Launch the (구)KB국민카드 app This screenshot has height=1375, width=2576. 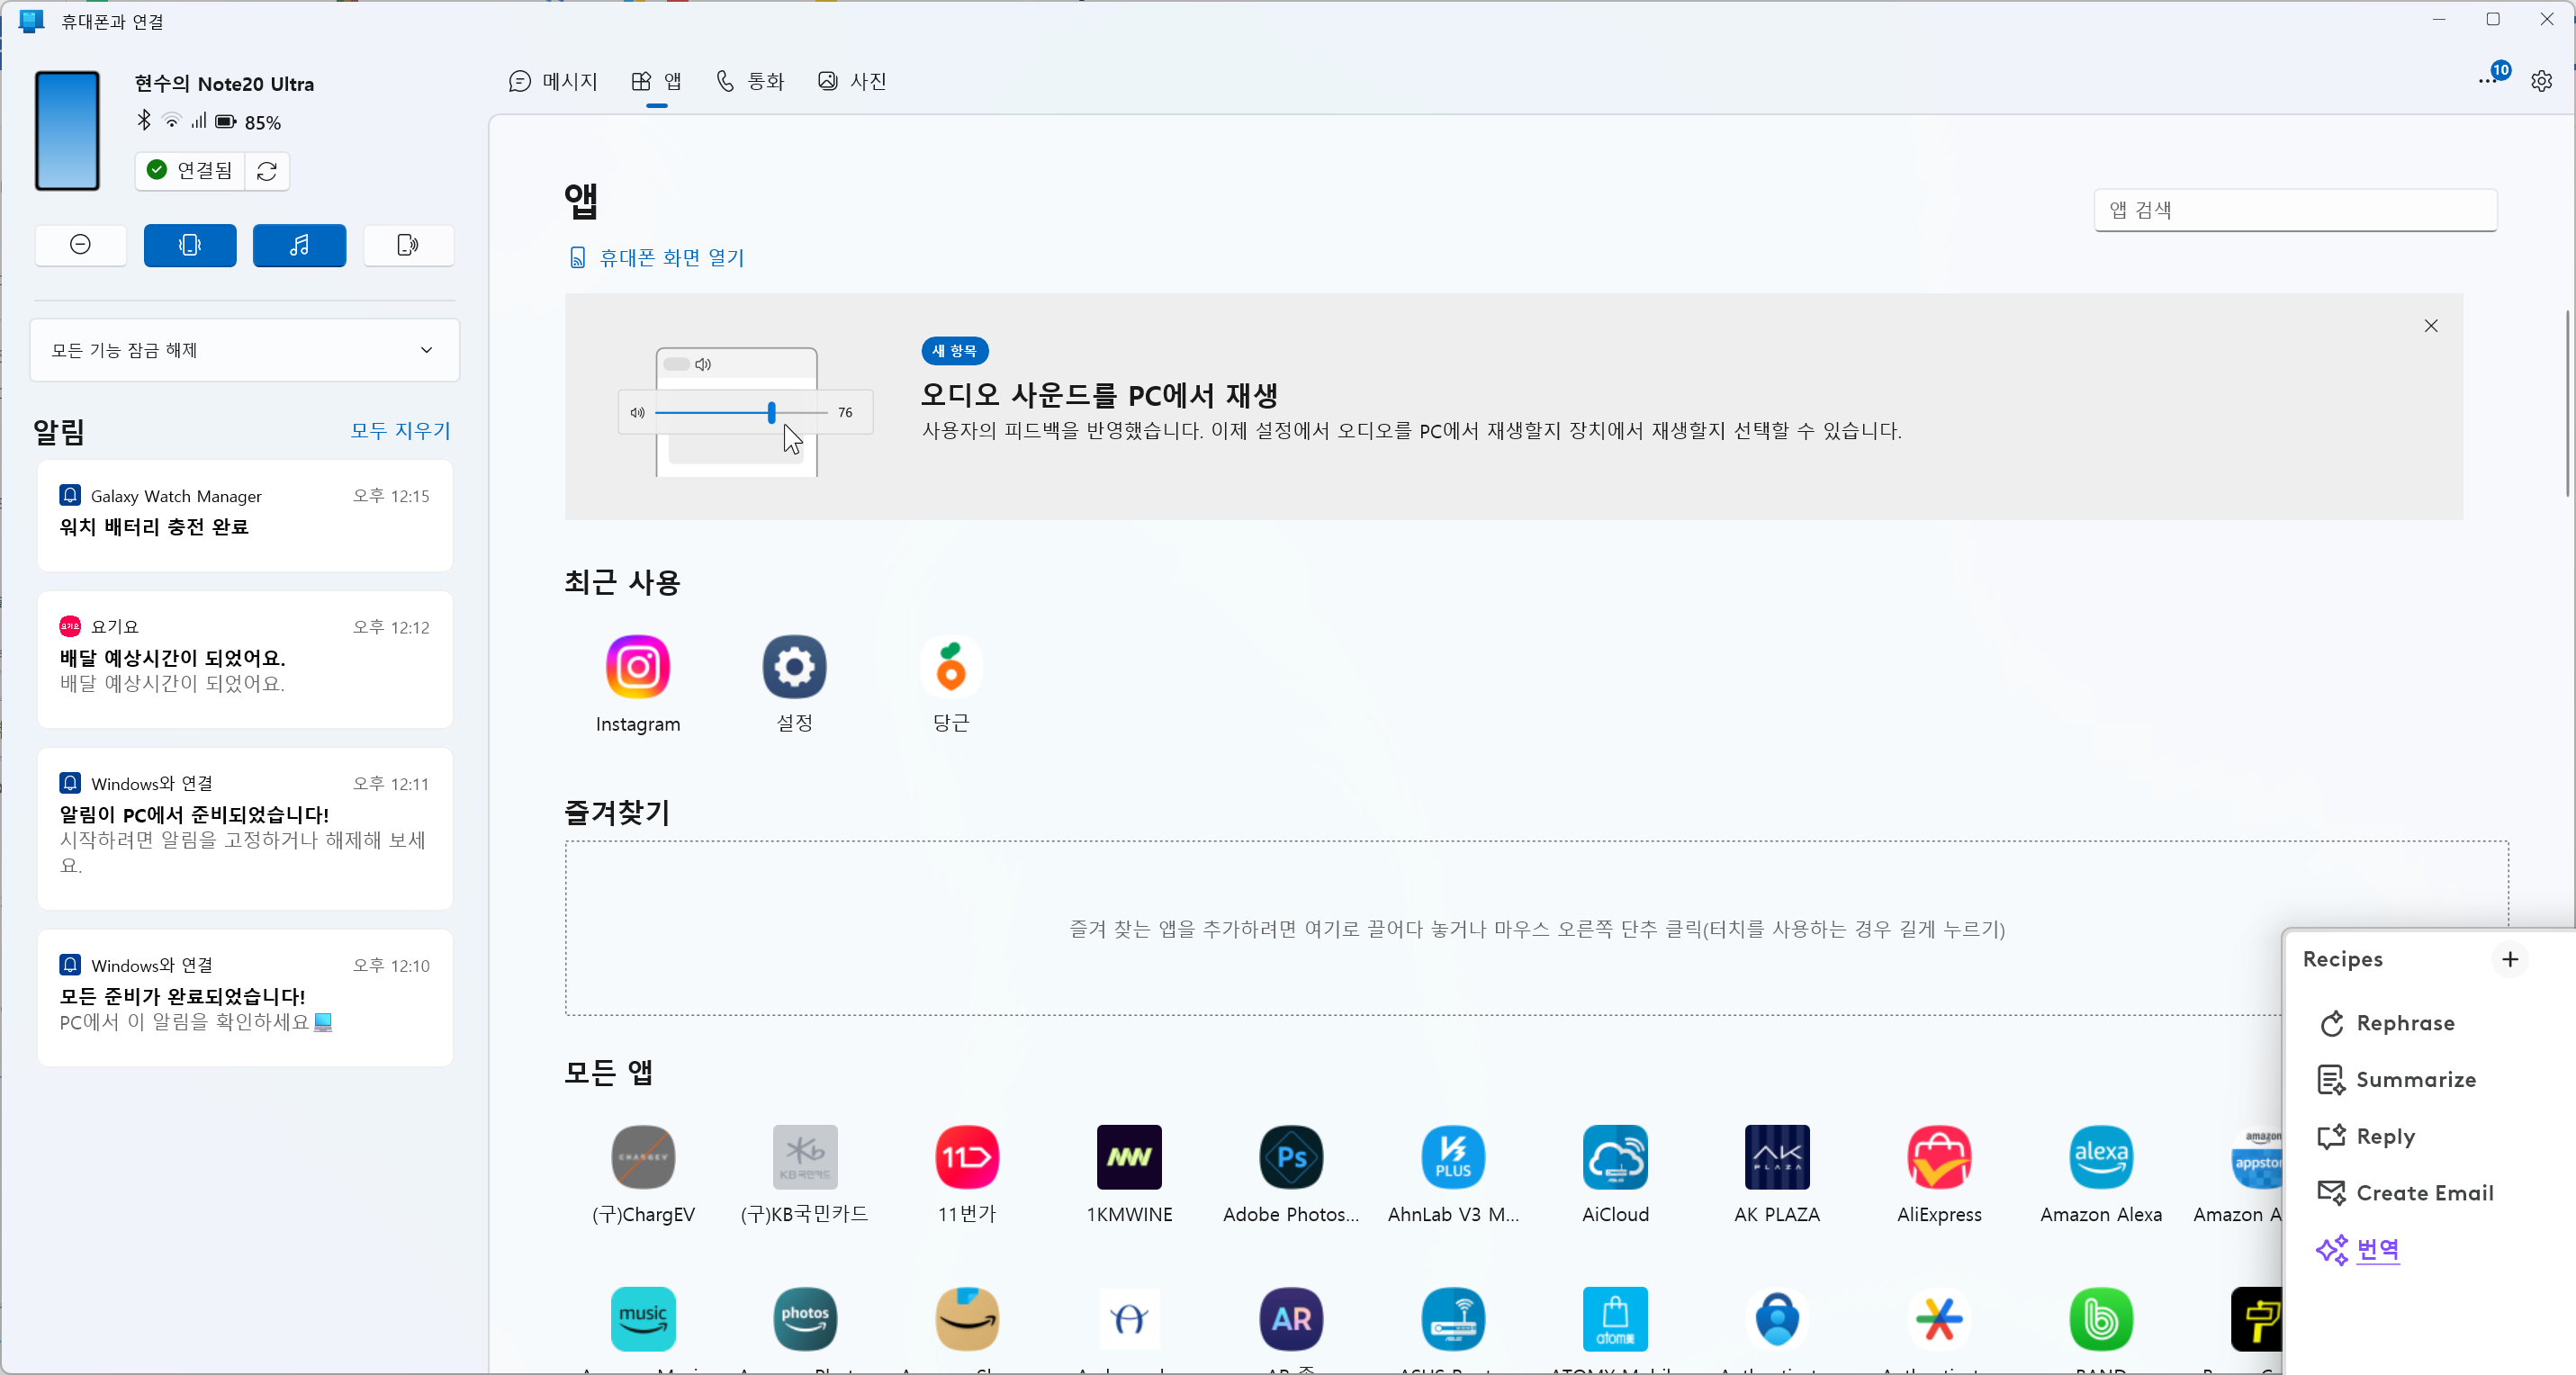pyautogui.click(x=805, y=1175)
